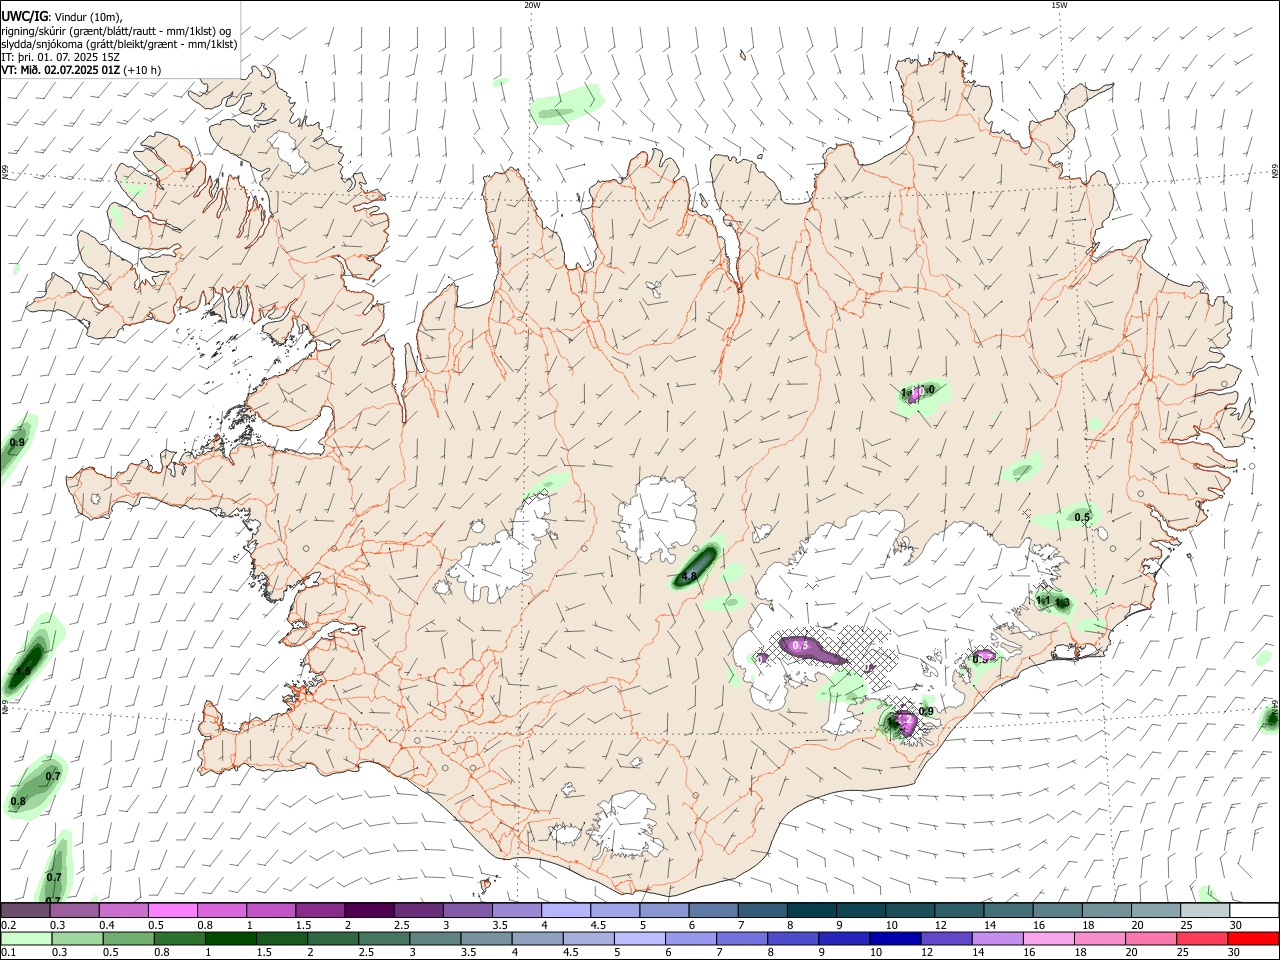Pick the light blue rain swatch between 5 and 6
Image resolution: width=1280 pixels, height=960 pixels.
tap(638, 938)
